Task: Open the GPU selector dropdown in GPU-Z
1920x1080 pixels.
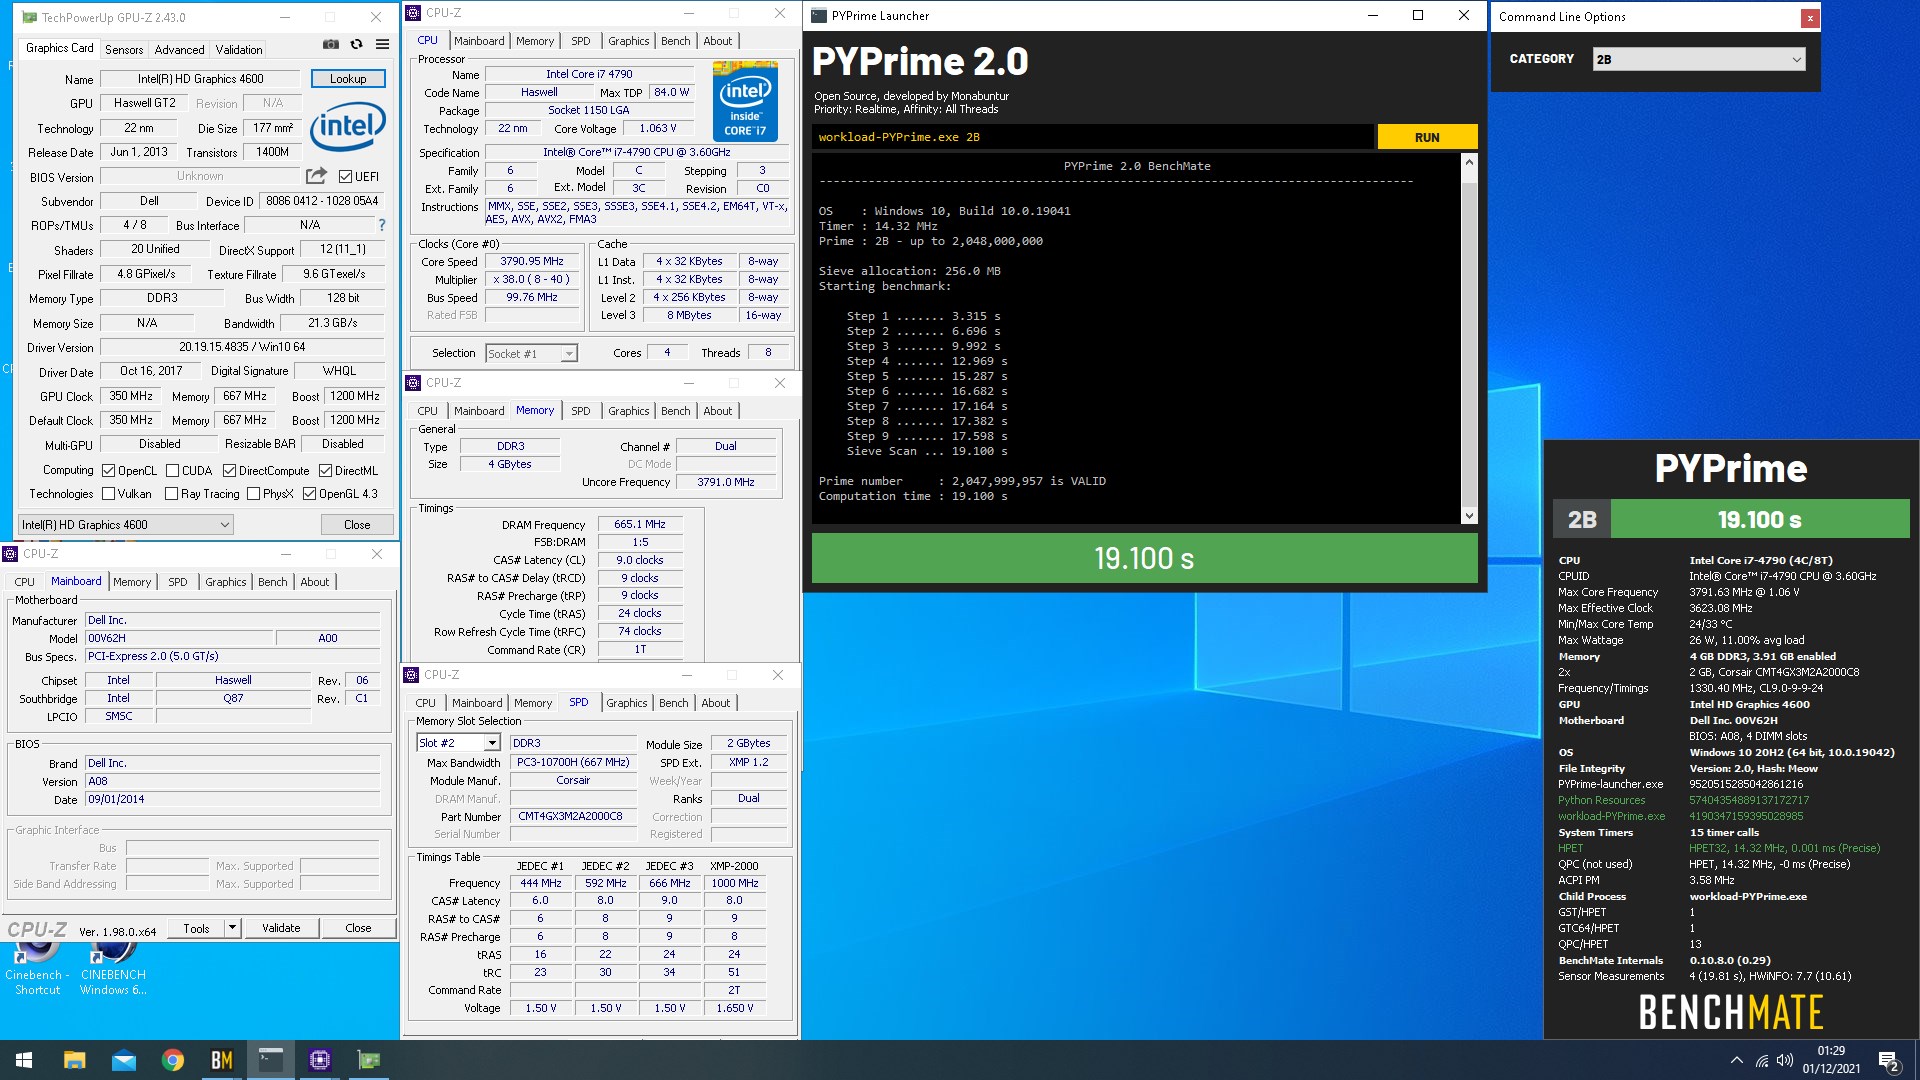Action: point(126,524)
